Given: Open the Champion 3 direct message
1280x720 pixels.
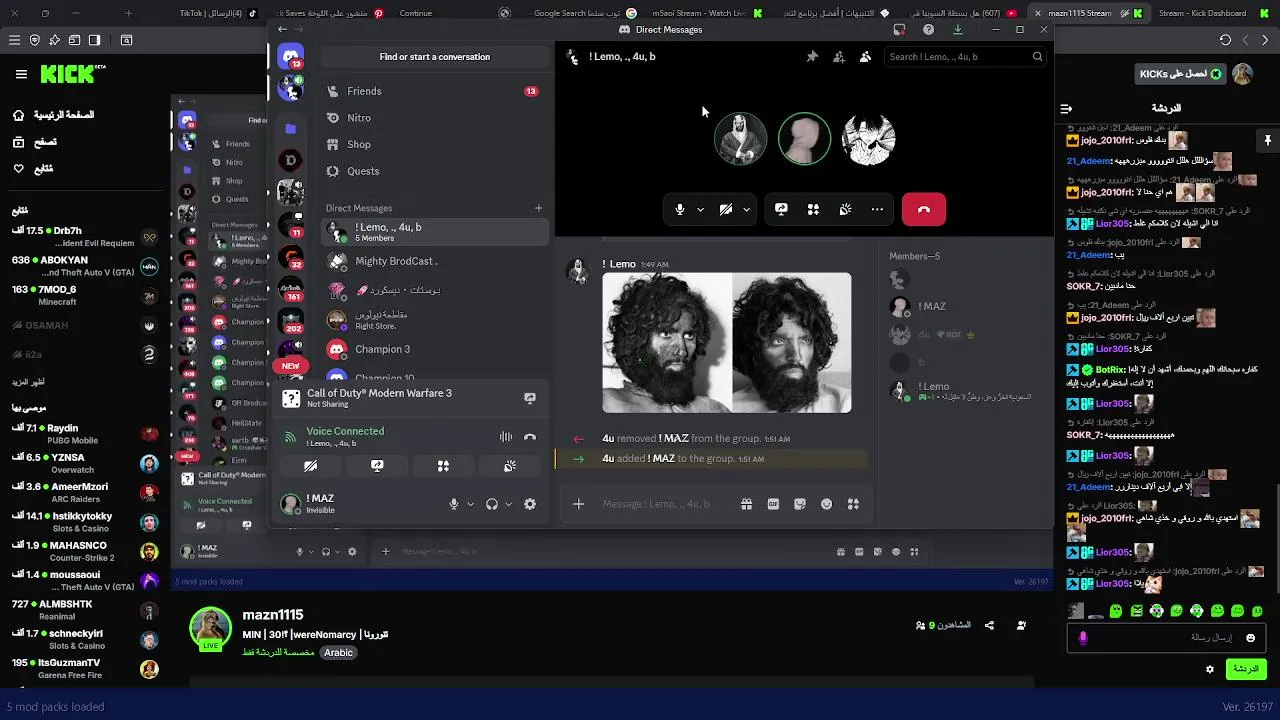Looking at the screenshot, I should tap(434, 349).
